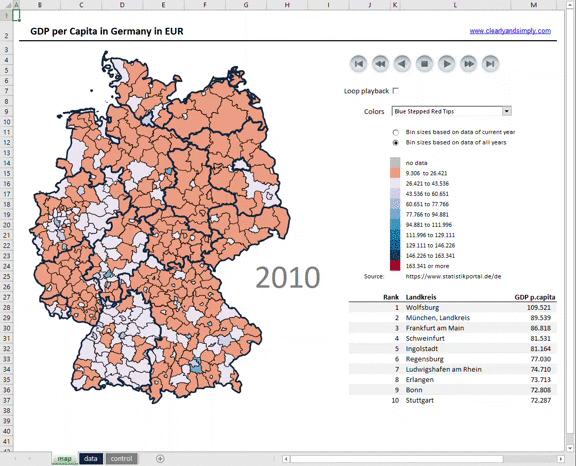This screenshot has height=466, width=576.
Task: Click the 26.421 to 43.536 legend label
Action: click(x=427, y=183)
